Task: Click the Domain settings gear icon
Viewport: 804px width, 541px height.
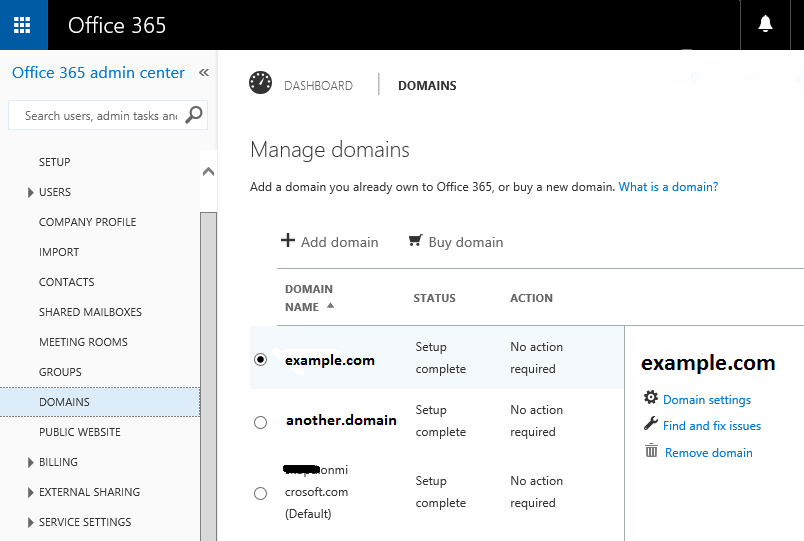Action: pyautogui.click(x=651, y=398)
